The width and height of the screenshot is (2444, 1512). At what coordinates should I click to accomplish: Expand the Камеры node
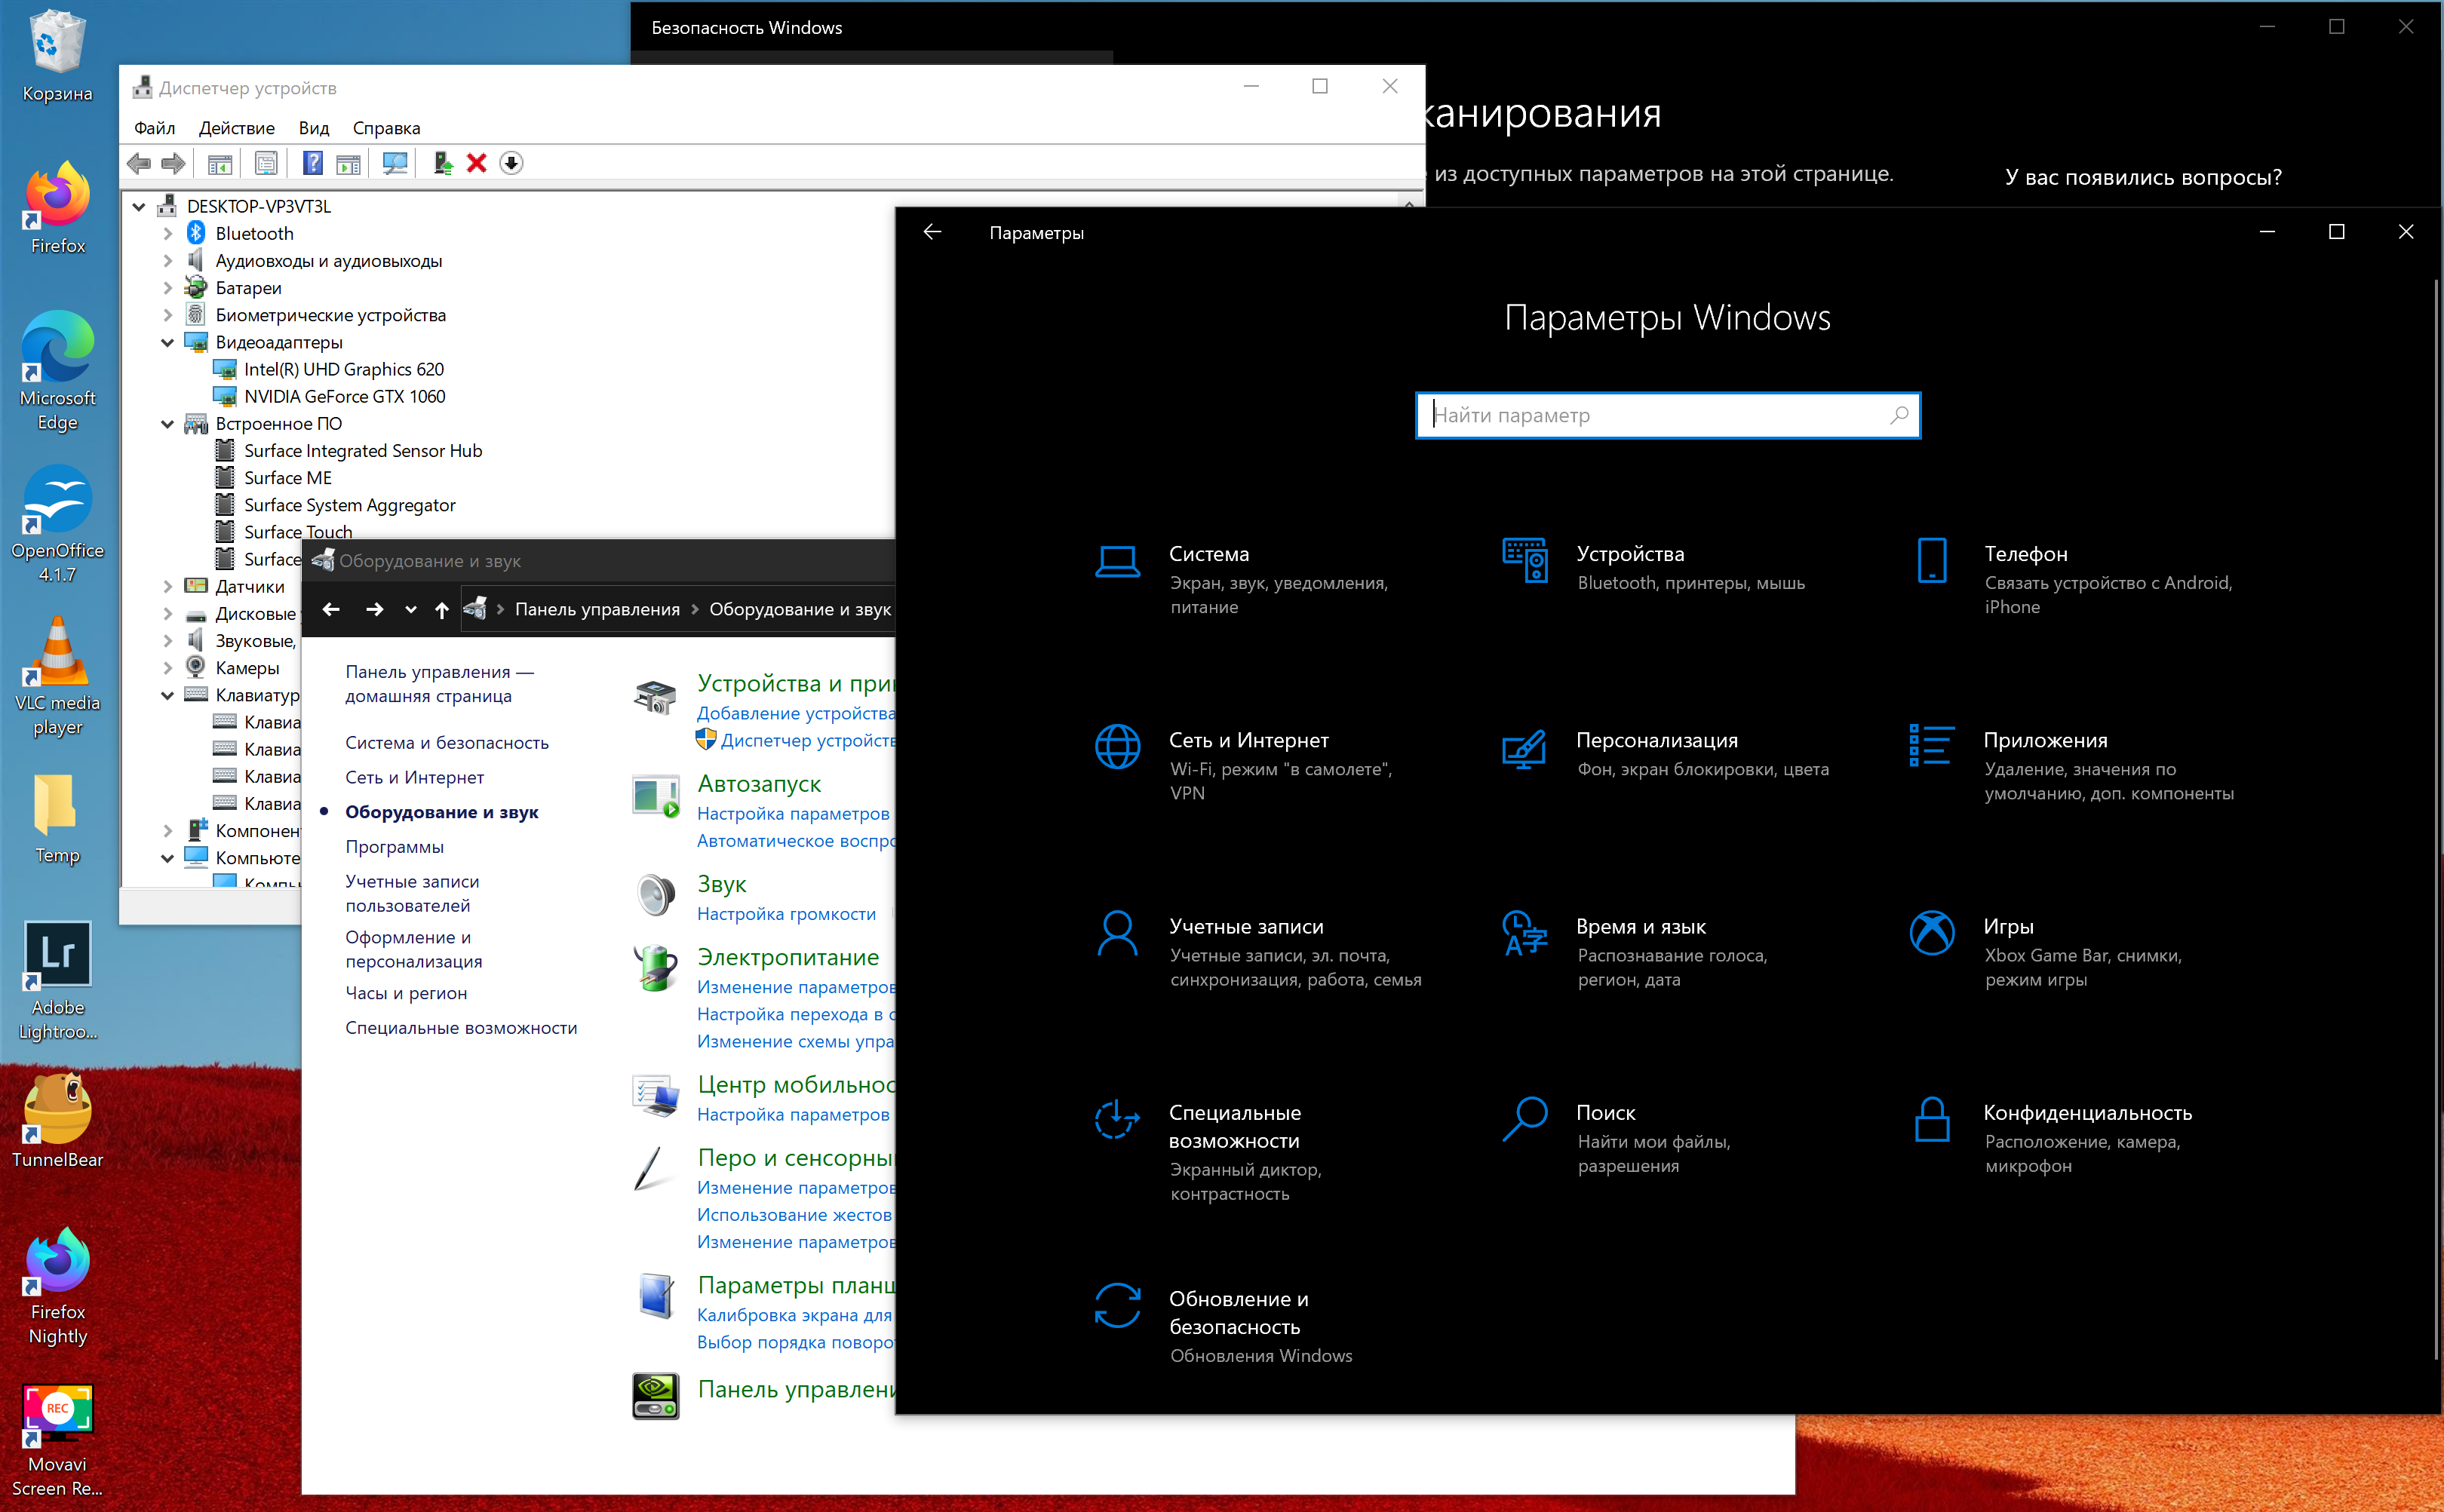click(x=168, y=668)
